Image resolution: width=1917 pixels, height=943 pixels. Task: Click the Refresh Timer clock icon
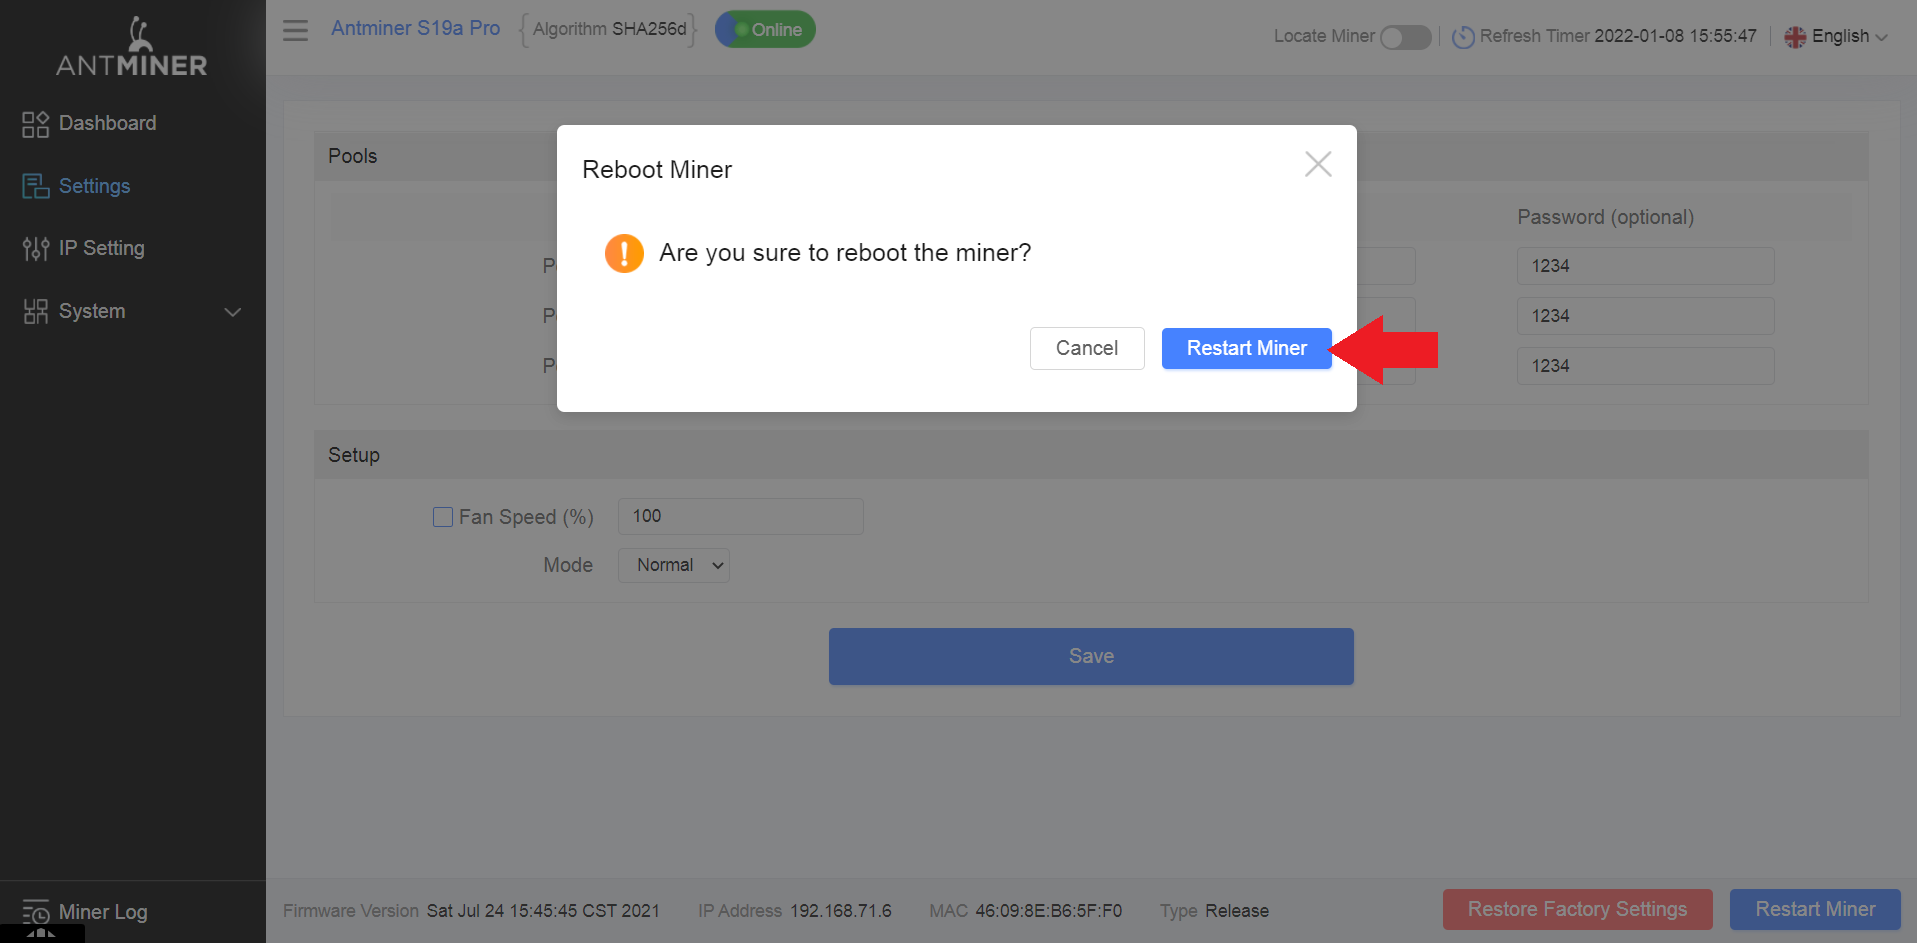1463,37
